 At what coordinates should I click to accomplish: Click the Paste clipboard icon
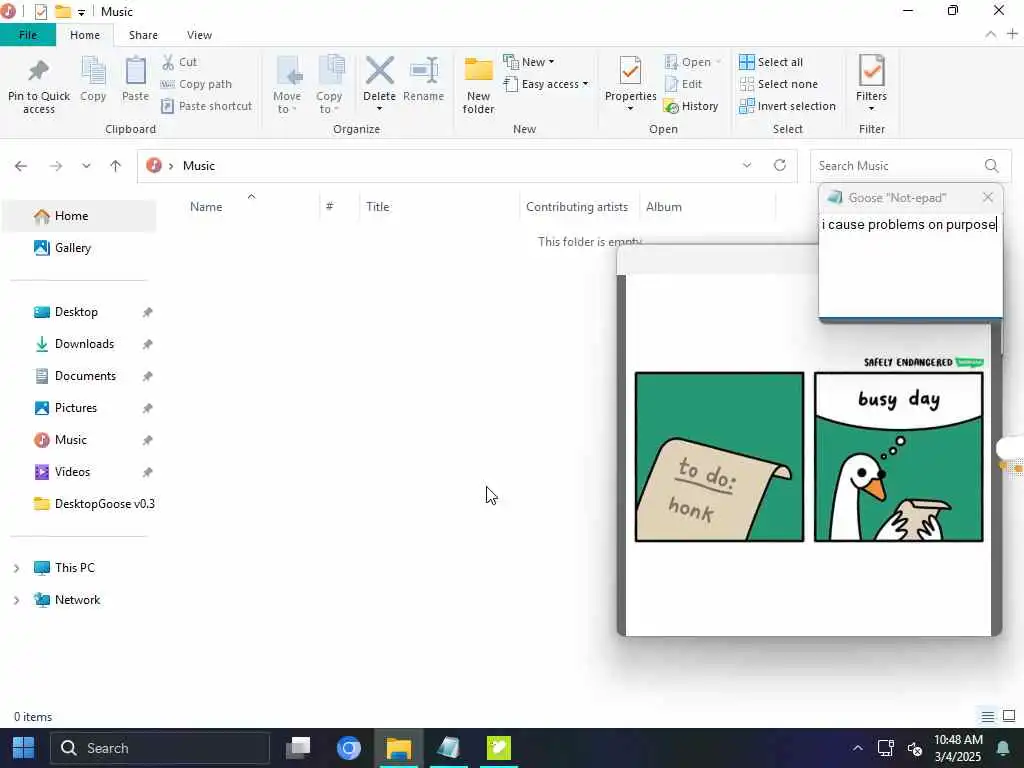(135, 80)
